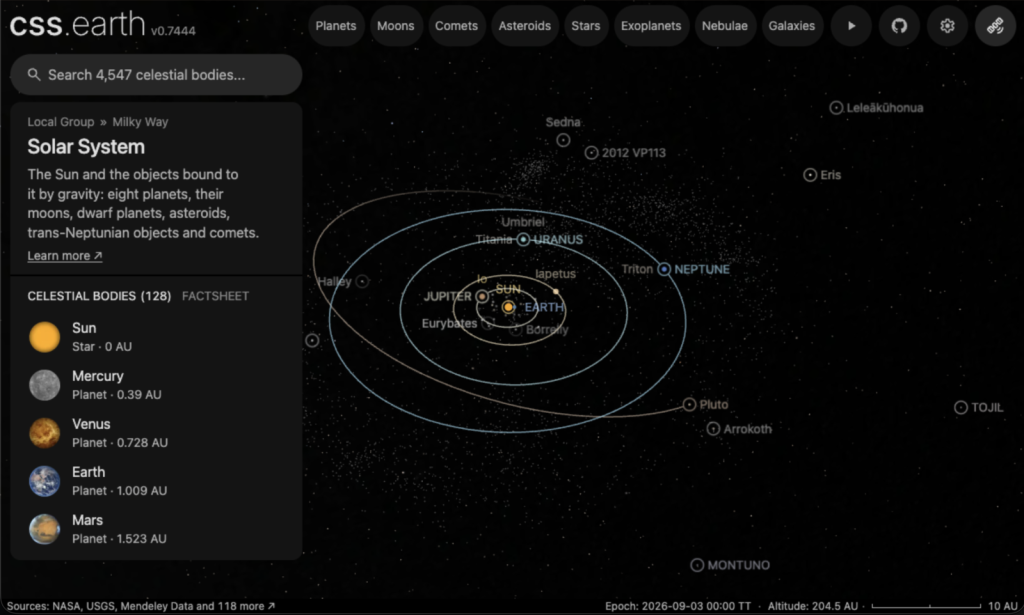Open the Nebulae category
The image size is (1024, 615).
click(725, 26)
